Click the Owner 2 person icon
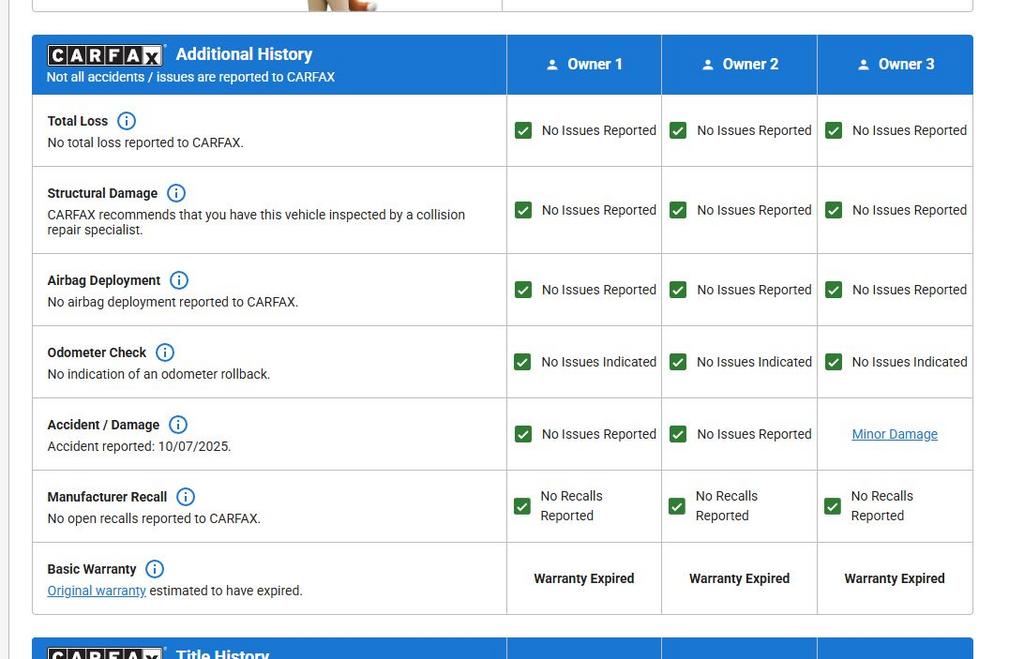Viewport: 1024px width, 659px height. pyautogui.click(x=708, y=65)
